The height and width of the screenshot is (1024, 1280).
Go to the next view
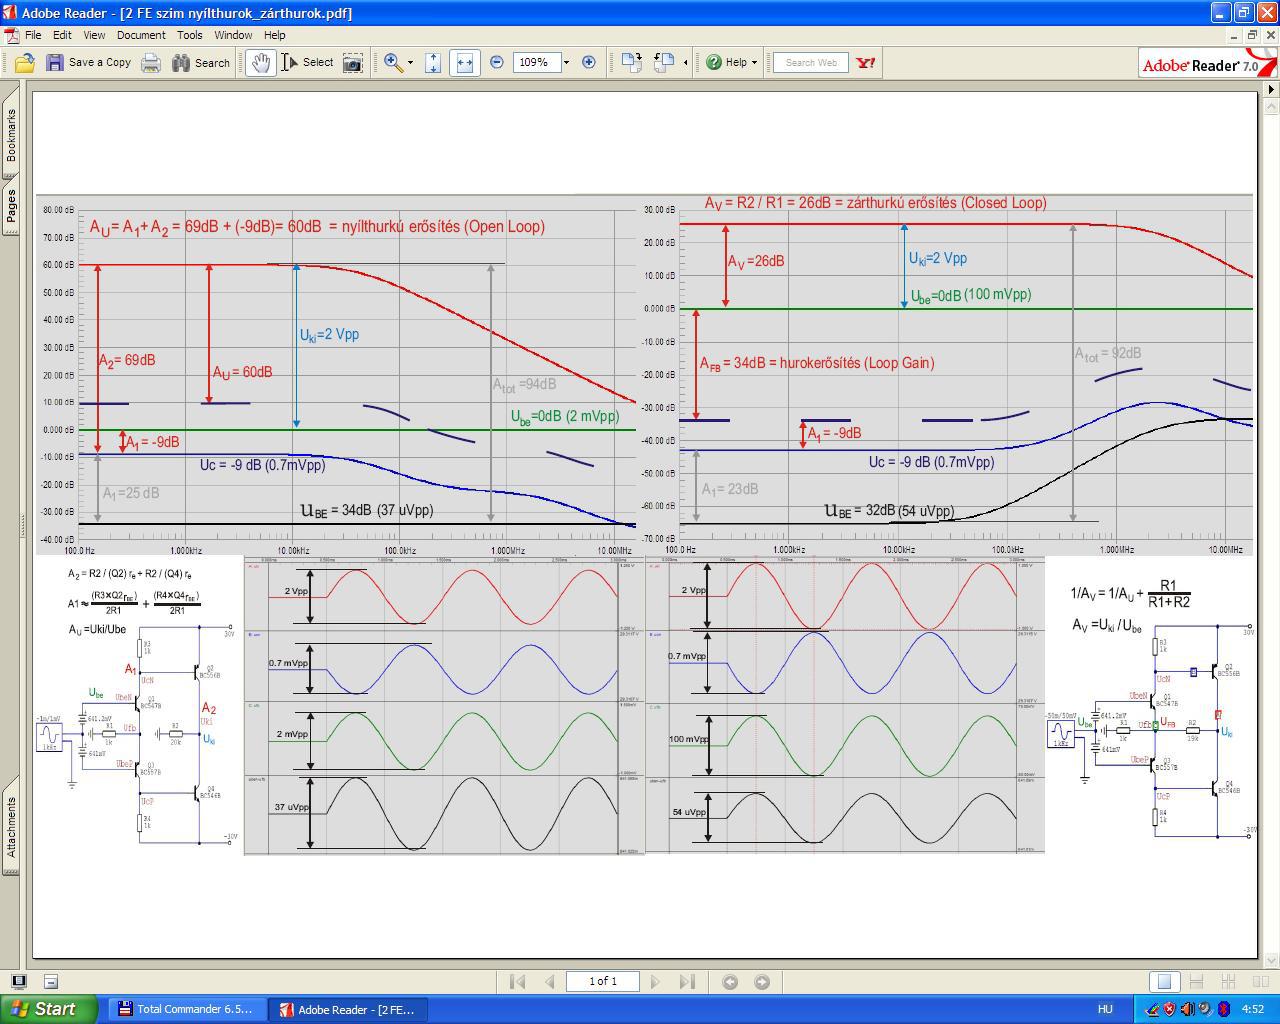pyautogui.click(x=762, y=982)
